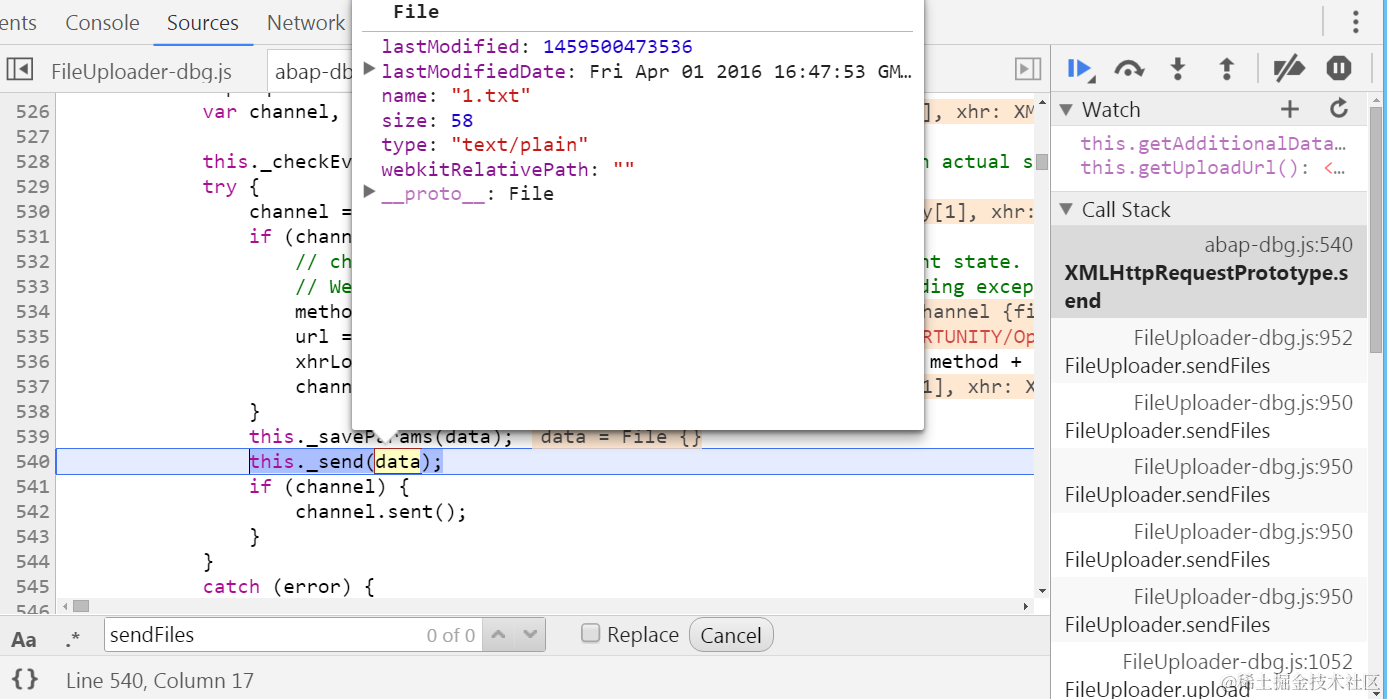Collapse the Call Stack section

(x=1067, y=209)
